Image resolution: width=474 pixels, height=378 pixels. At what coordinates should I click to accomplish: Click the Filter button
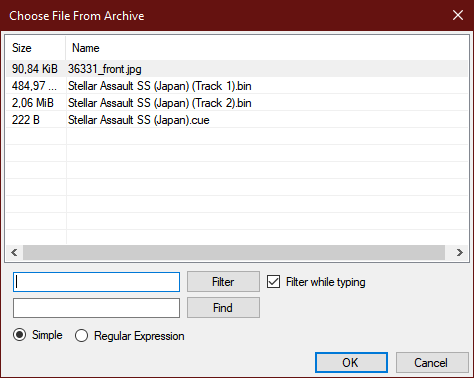[223, 282]
